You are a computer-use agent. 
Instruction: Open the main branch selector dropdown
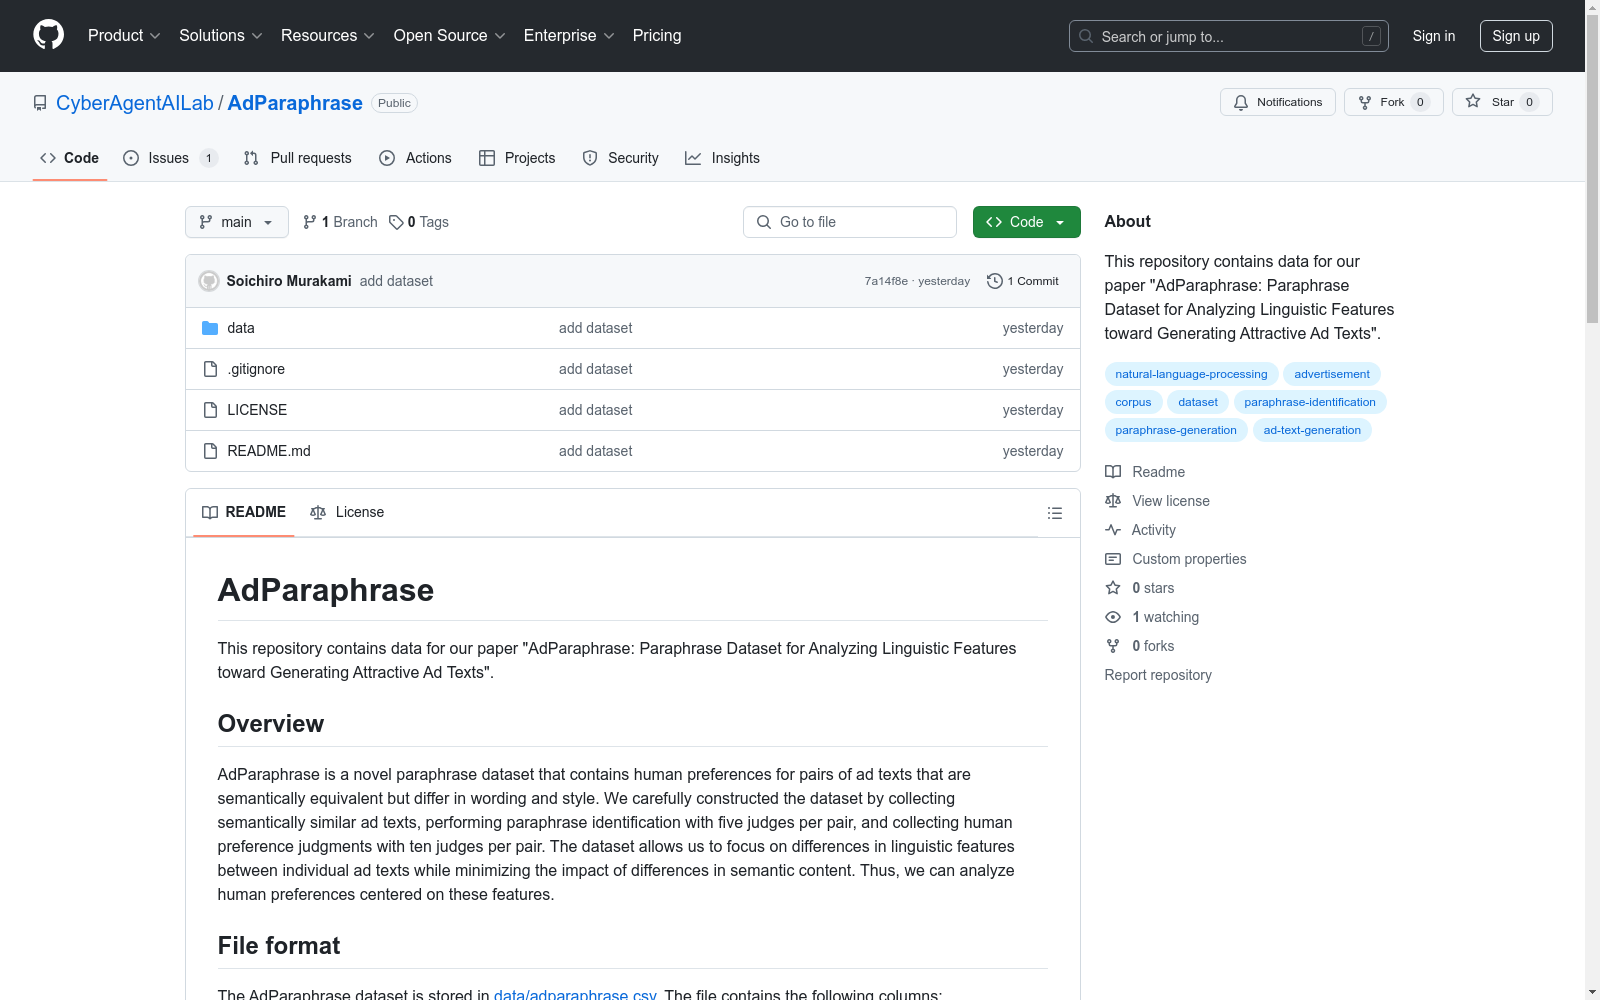pos(237,222)
